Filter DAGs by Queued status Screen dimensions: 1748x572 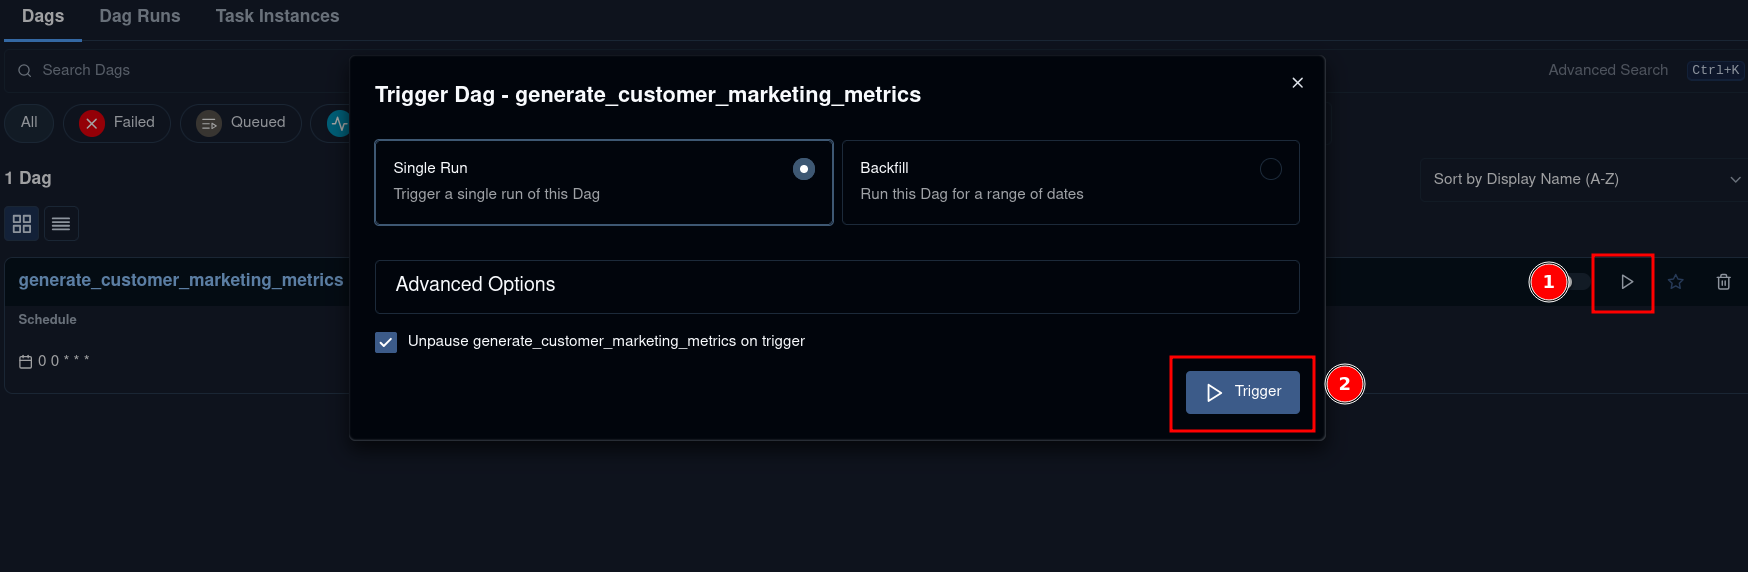[241, 123]
